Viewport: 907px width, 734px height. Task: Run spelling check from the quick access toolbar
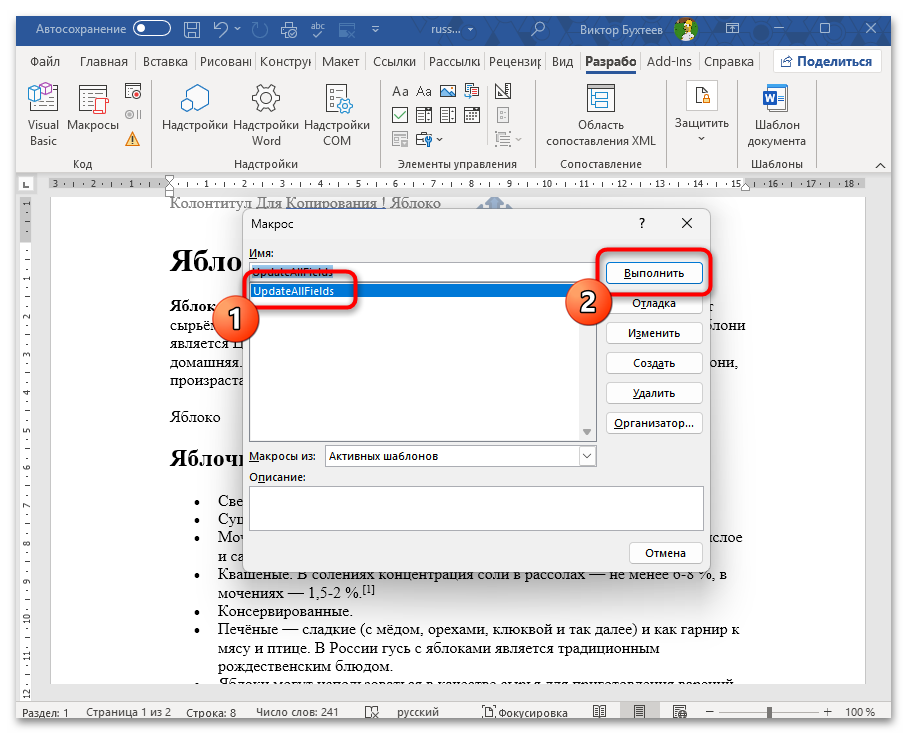click(x=318, y=29)
